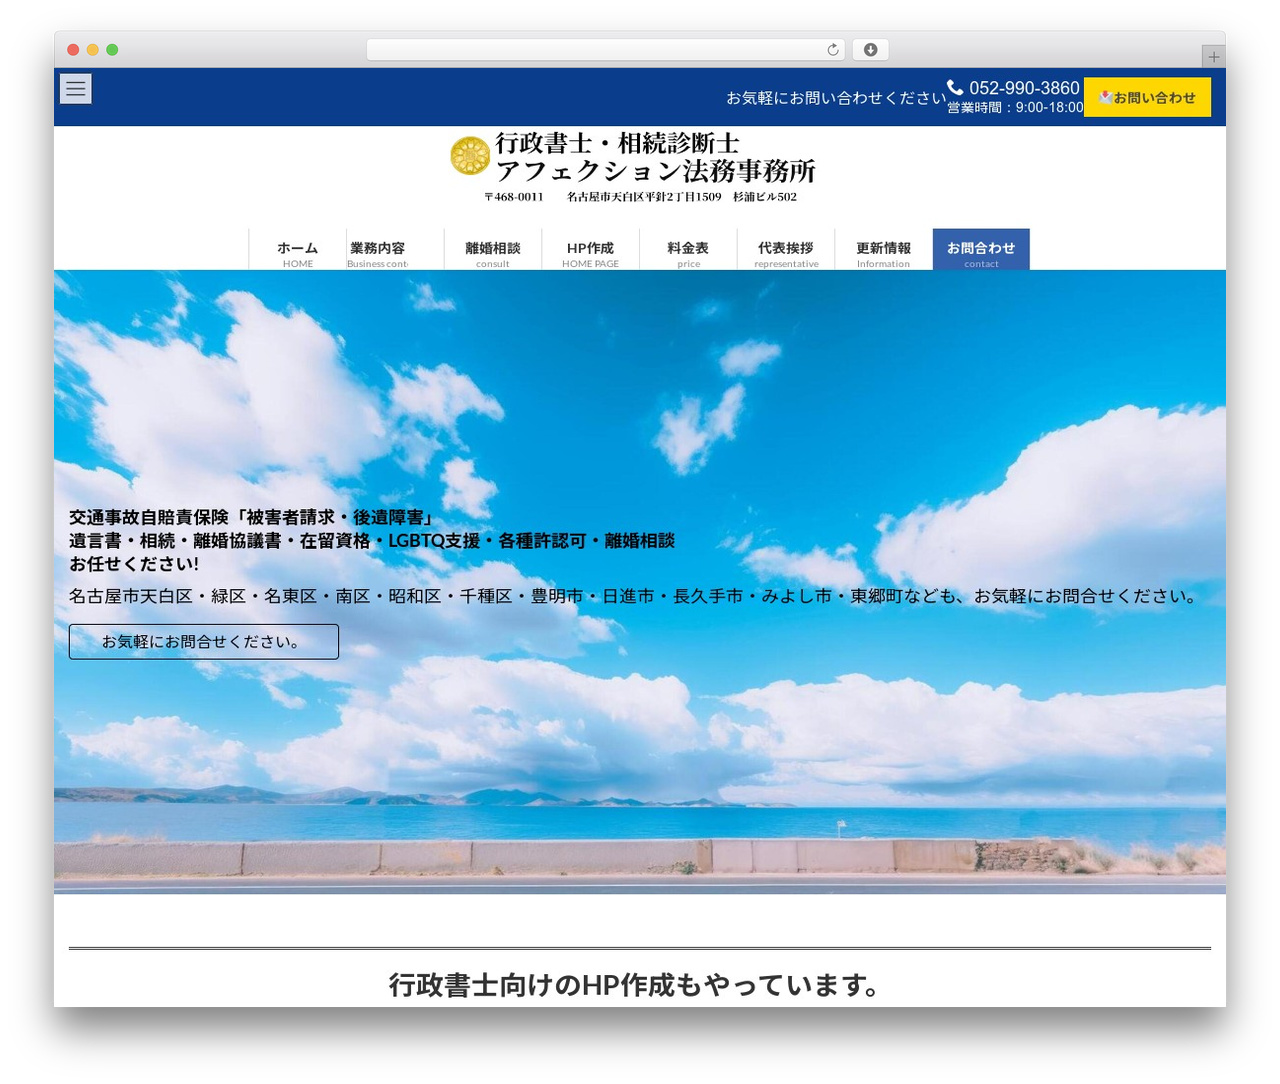Click the hero line starting 名古屋市天白区
Screen dimensions: 1280x1084
tap(634, 596)
